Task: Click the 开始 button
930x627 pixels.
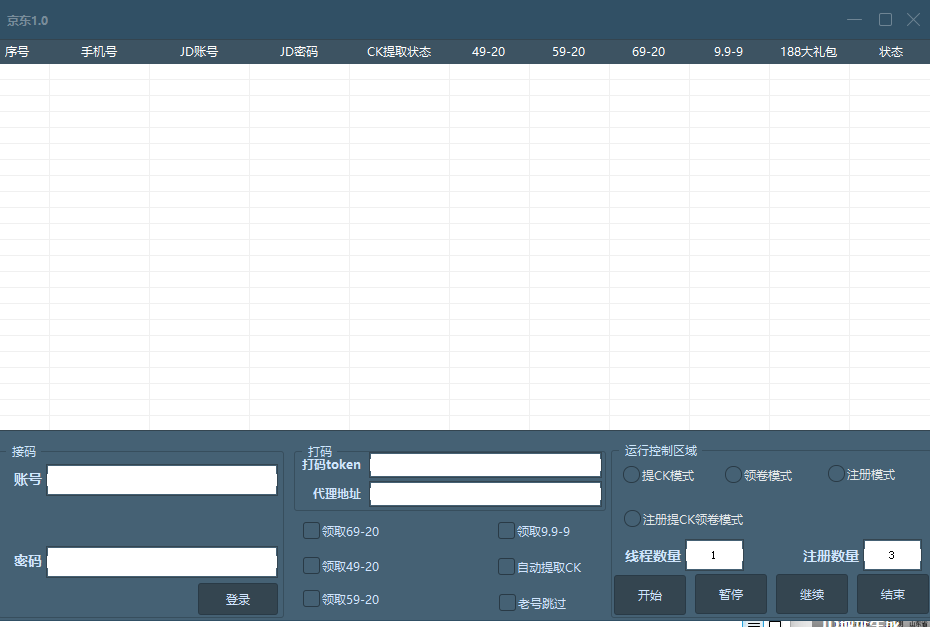Action: pyautogui.click(x=649, y=594)
